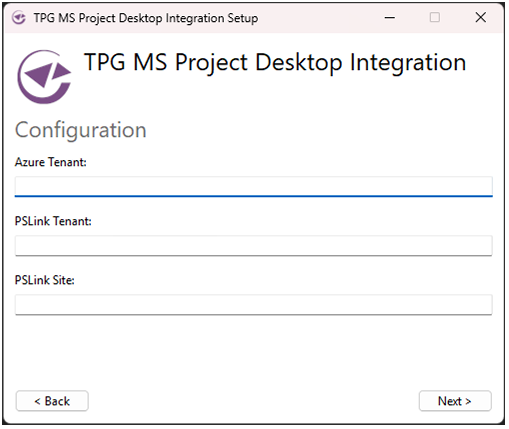Click into the PSLink Tenant field

coord(254,246)
